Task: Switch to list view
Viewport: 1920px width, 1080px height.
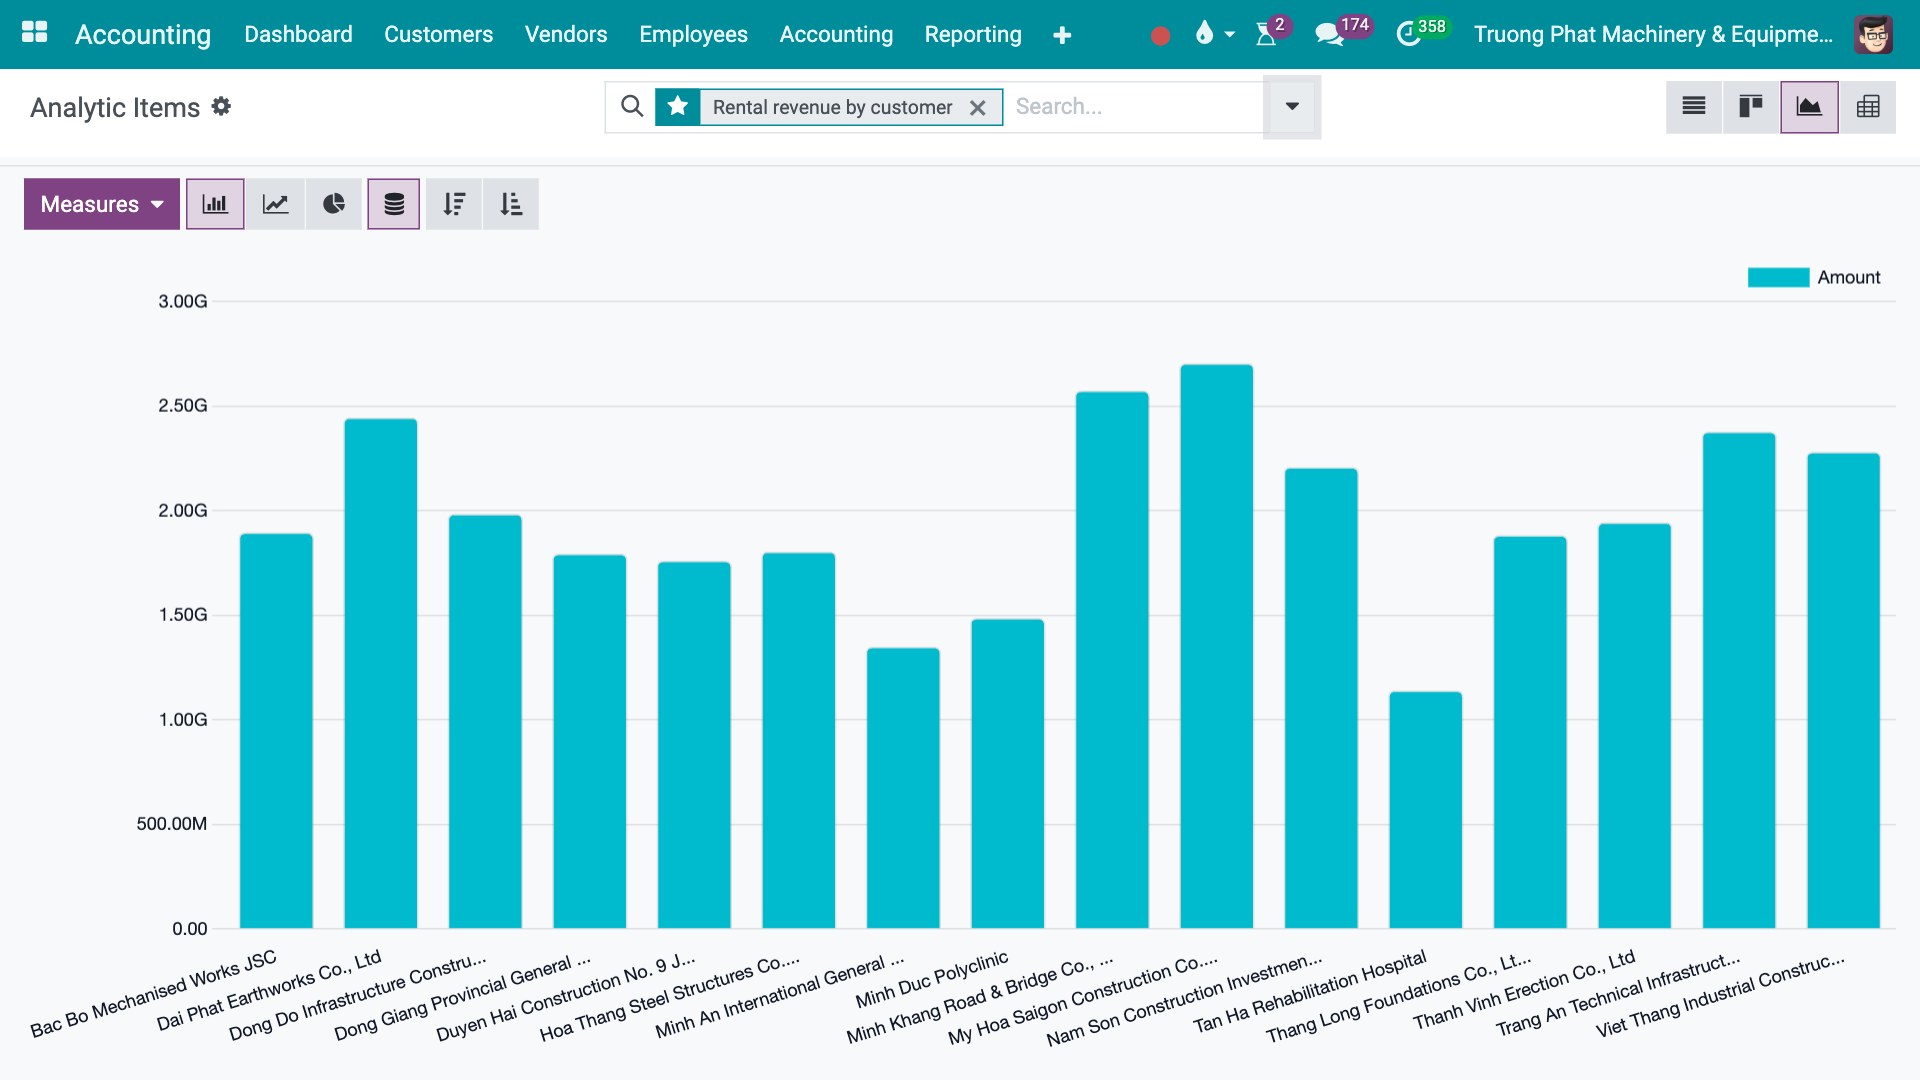Action: 1694,106
